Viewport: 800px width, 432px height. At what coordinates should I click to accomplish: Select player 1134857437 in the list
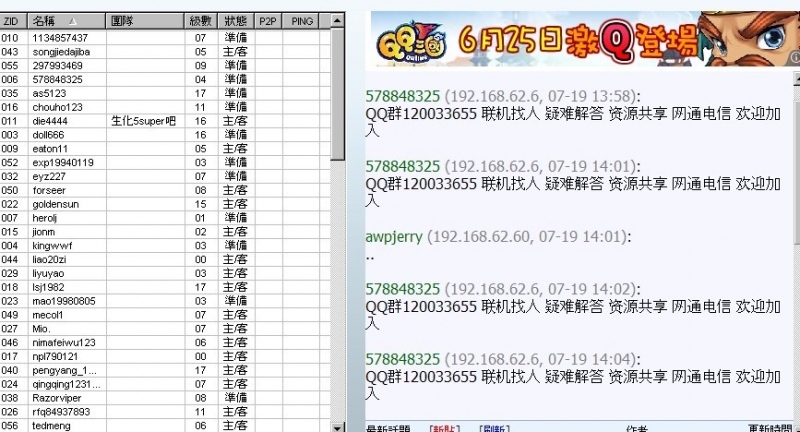[x=165, y=38]
